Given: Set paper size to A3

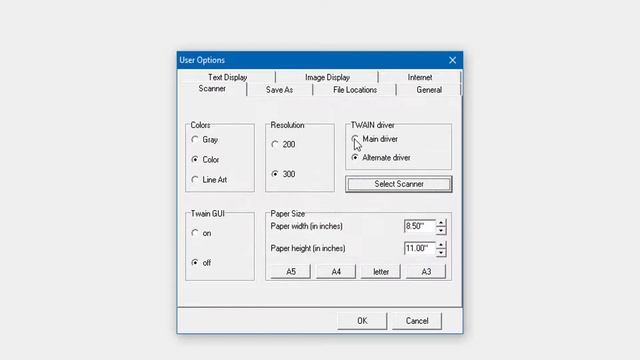Looking at the screenshot, I should (x=426, y=272).
